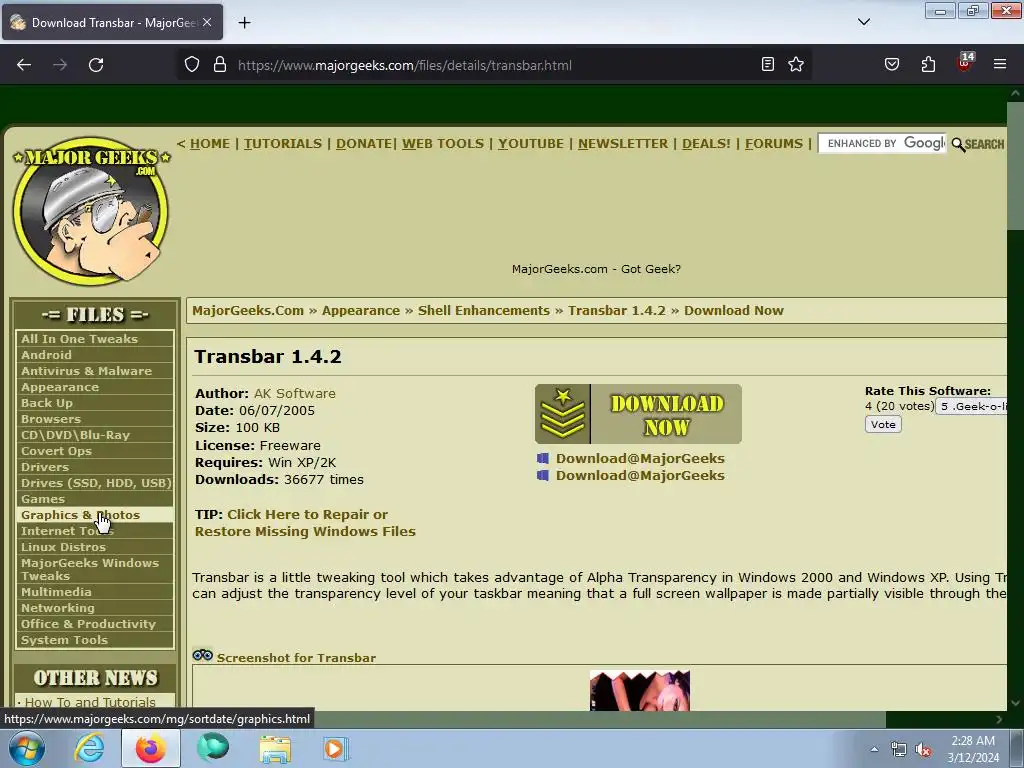Open FORUMS in the top navigation

tap(774, 144)
